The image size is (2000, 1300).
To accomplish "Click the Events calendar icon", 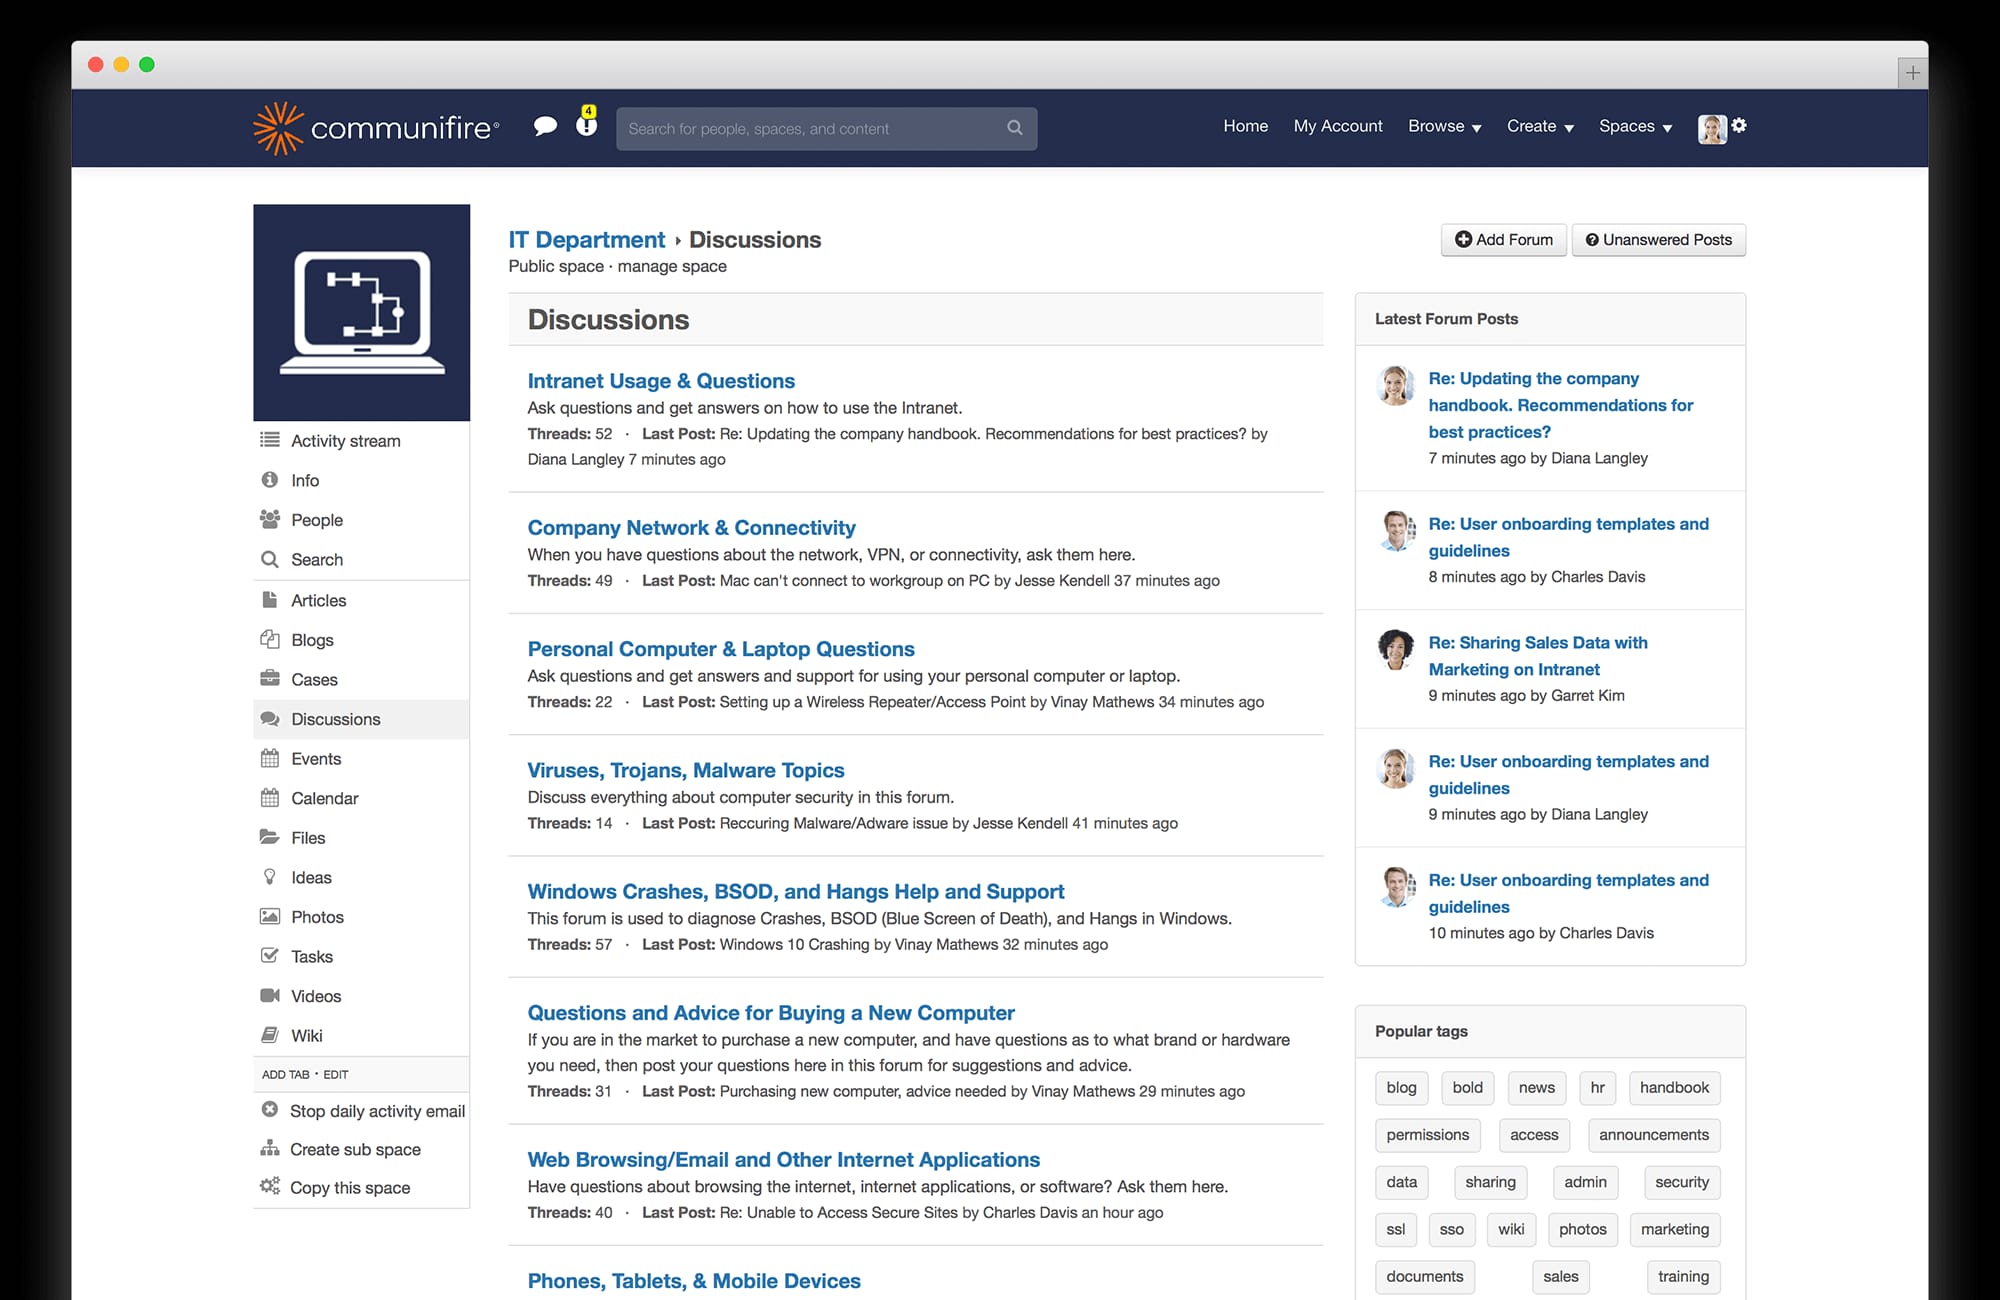I will coord(270,758).
